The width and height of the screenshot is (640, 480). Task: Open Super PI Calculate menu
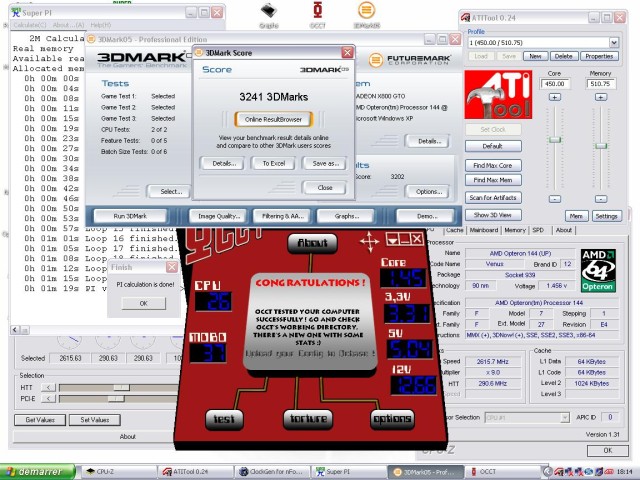point(30,25)
